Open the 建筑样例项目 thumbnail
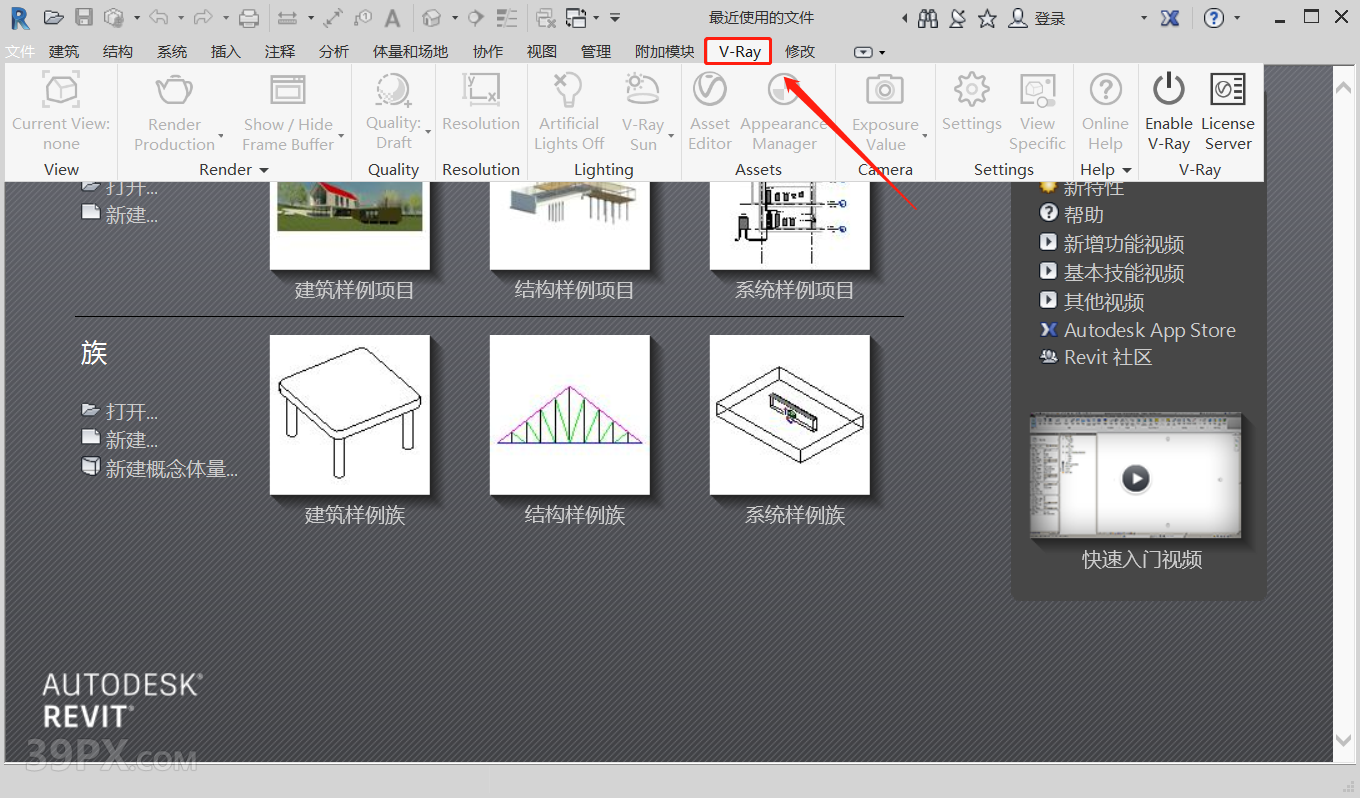The height and width of the screenshot is (798, 1360). pyautogui.click(x=350, y=225)
